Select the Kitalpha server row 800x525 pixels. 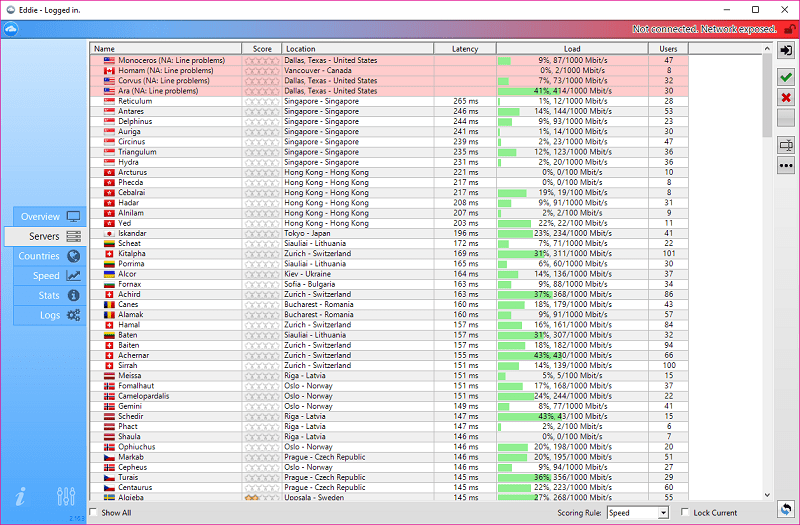coord(389,254)
